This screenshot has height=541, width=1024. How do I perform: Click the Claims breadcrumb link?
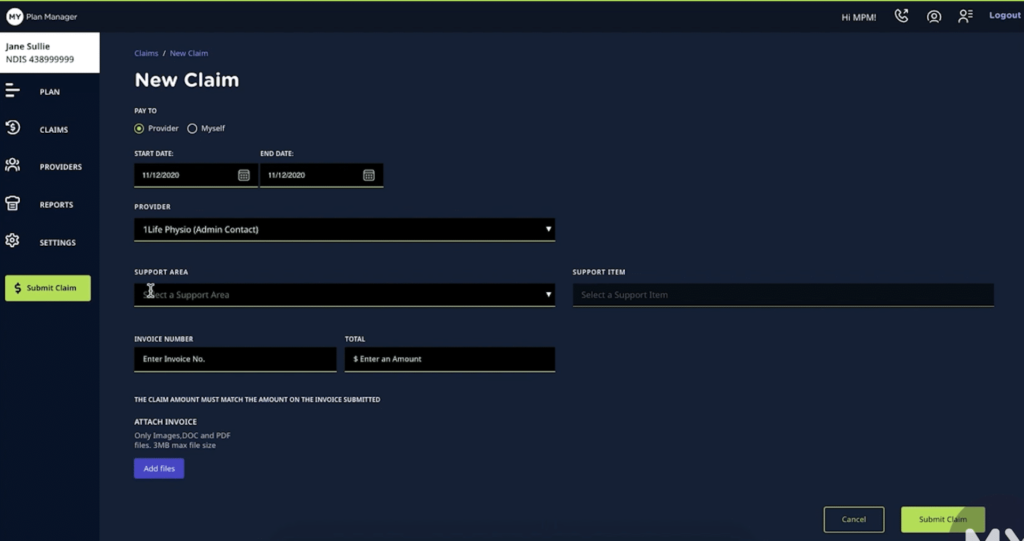click(x=146, y=53)
